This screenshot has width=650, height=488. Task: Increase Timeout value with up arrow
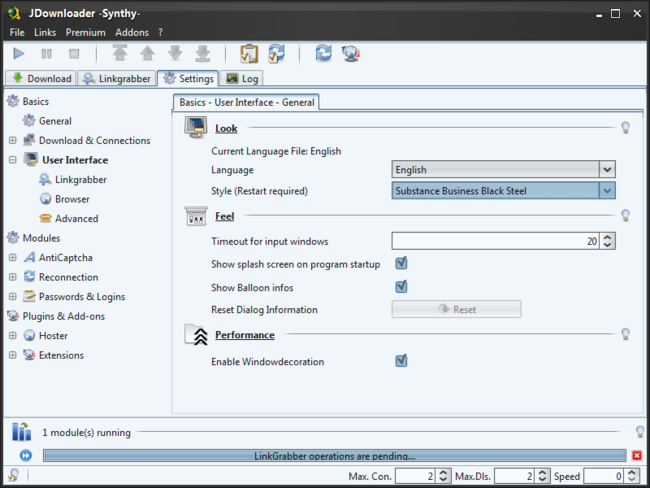(607, 237)
